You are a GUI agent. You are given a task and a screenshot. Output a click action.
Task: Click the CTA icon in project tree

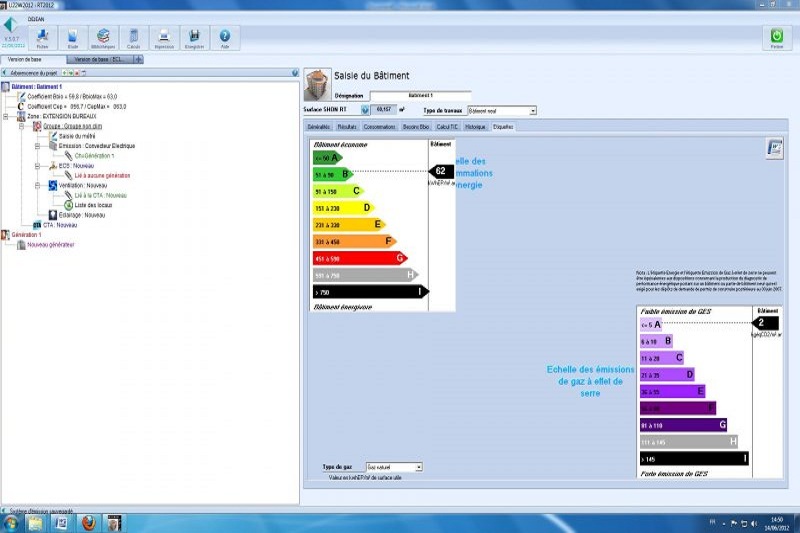(x=37, y=225)
